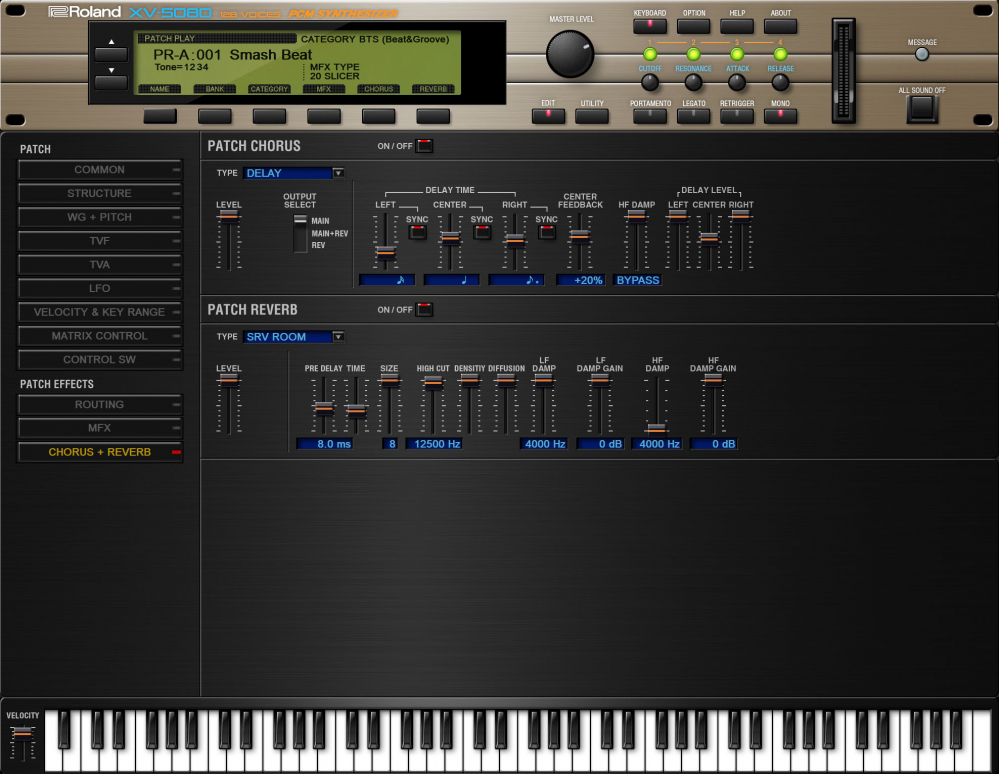Image resolution: width=999 pixels, height=774 pixels.
Task: Open the Control SW section
Action: click(x=100, y=359)
